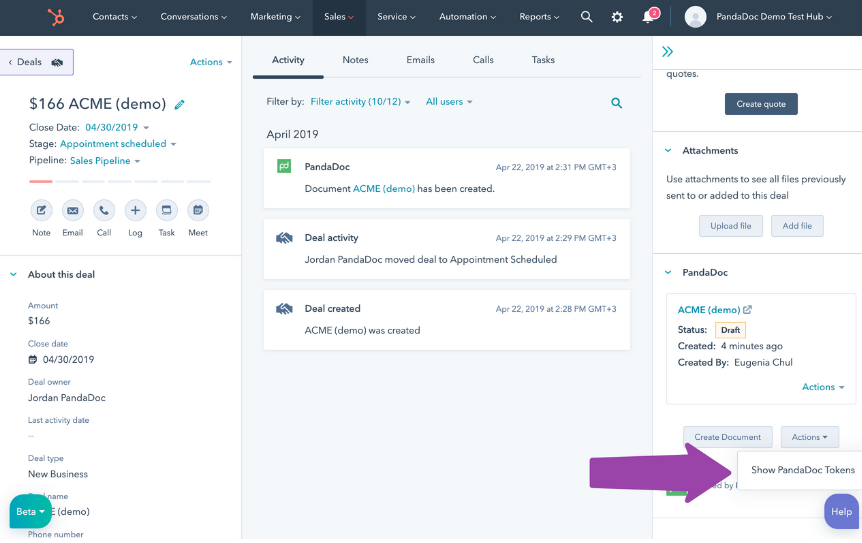Open Filter activity (10/12) dropdown

tap(360, 102)
